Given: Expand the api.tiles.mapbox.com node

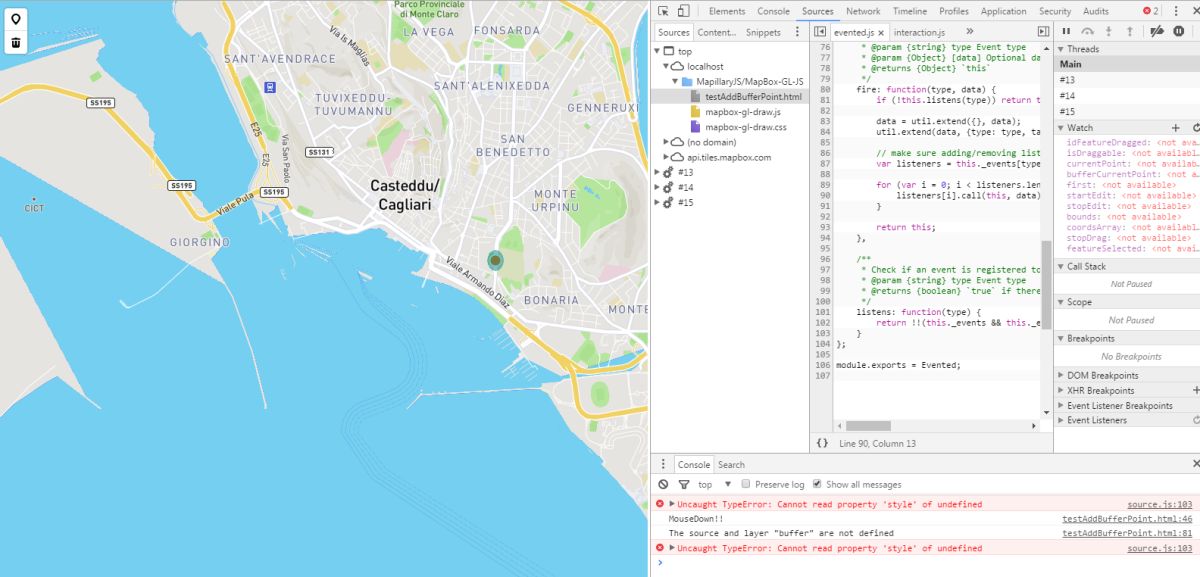Looking at the screenshot, I should (666, 157).
